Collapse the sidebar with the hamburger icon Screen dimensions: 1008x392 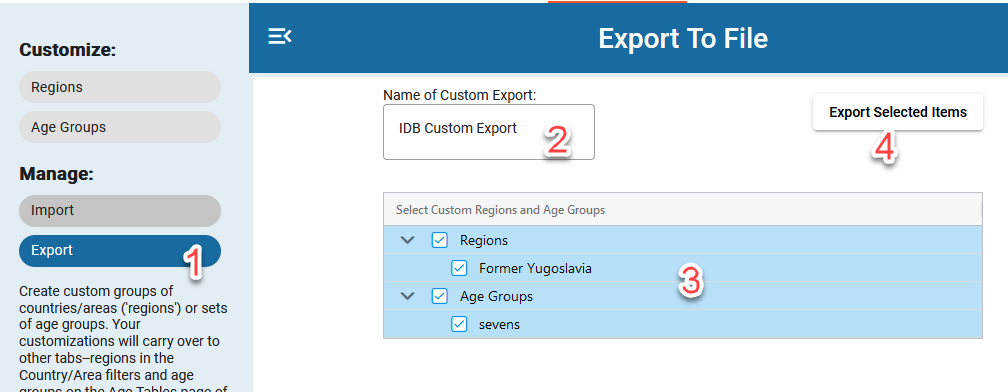tap(280, 37)
